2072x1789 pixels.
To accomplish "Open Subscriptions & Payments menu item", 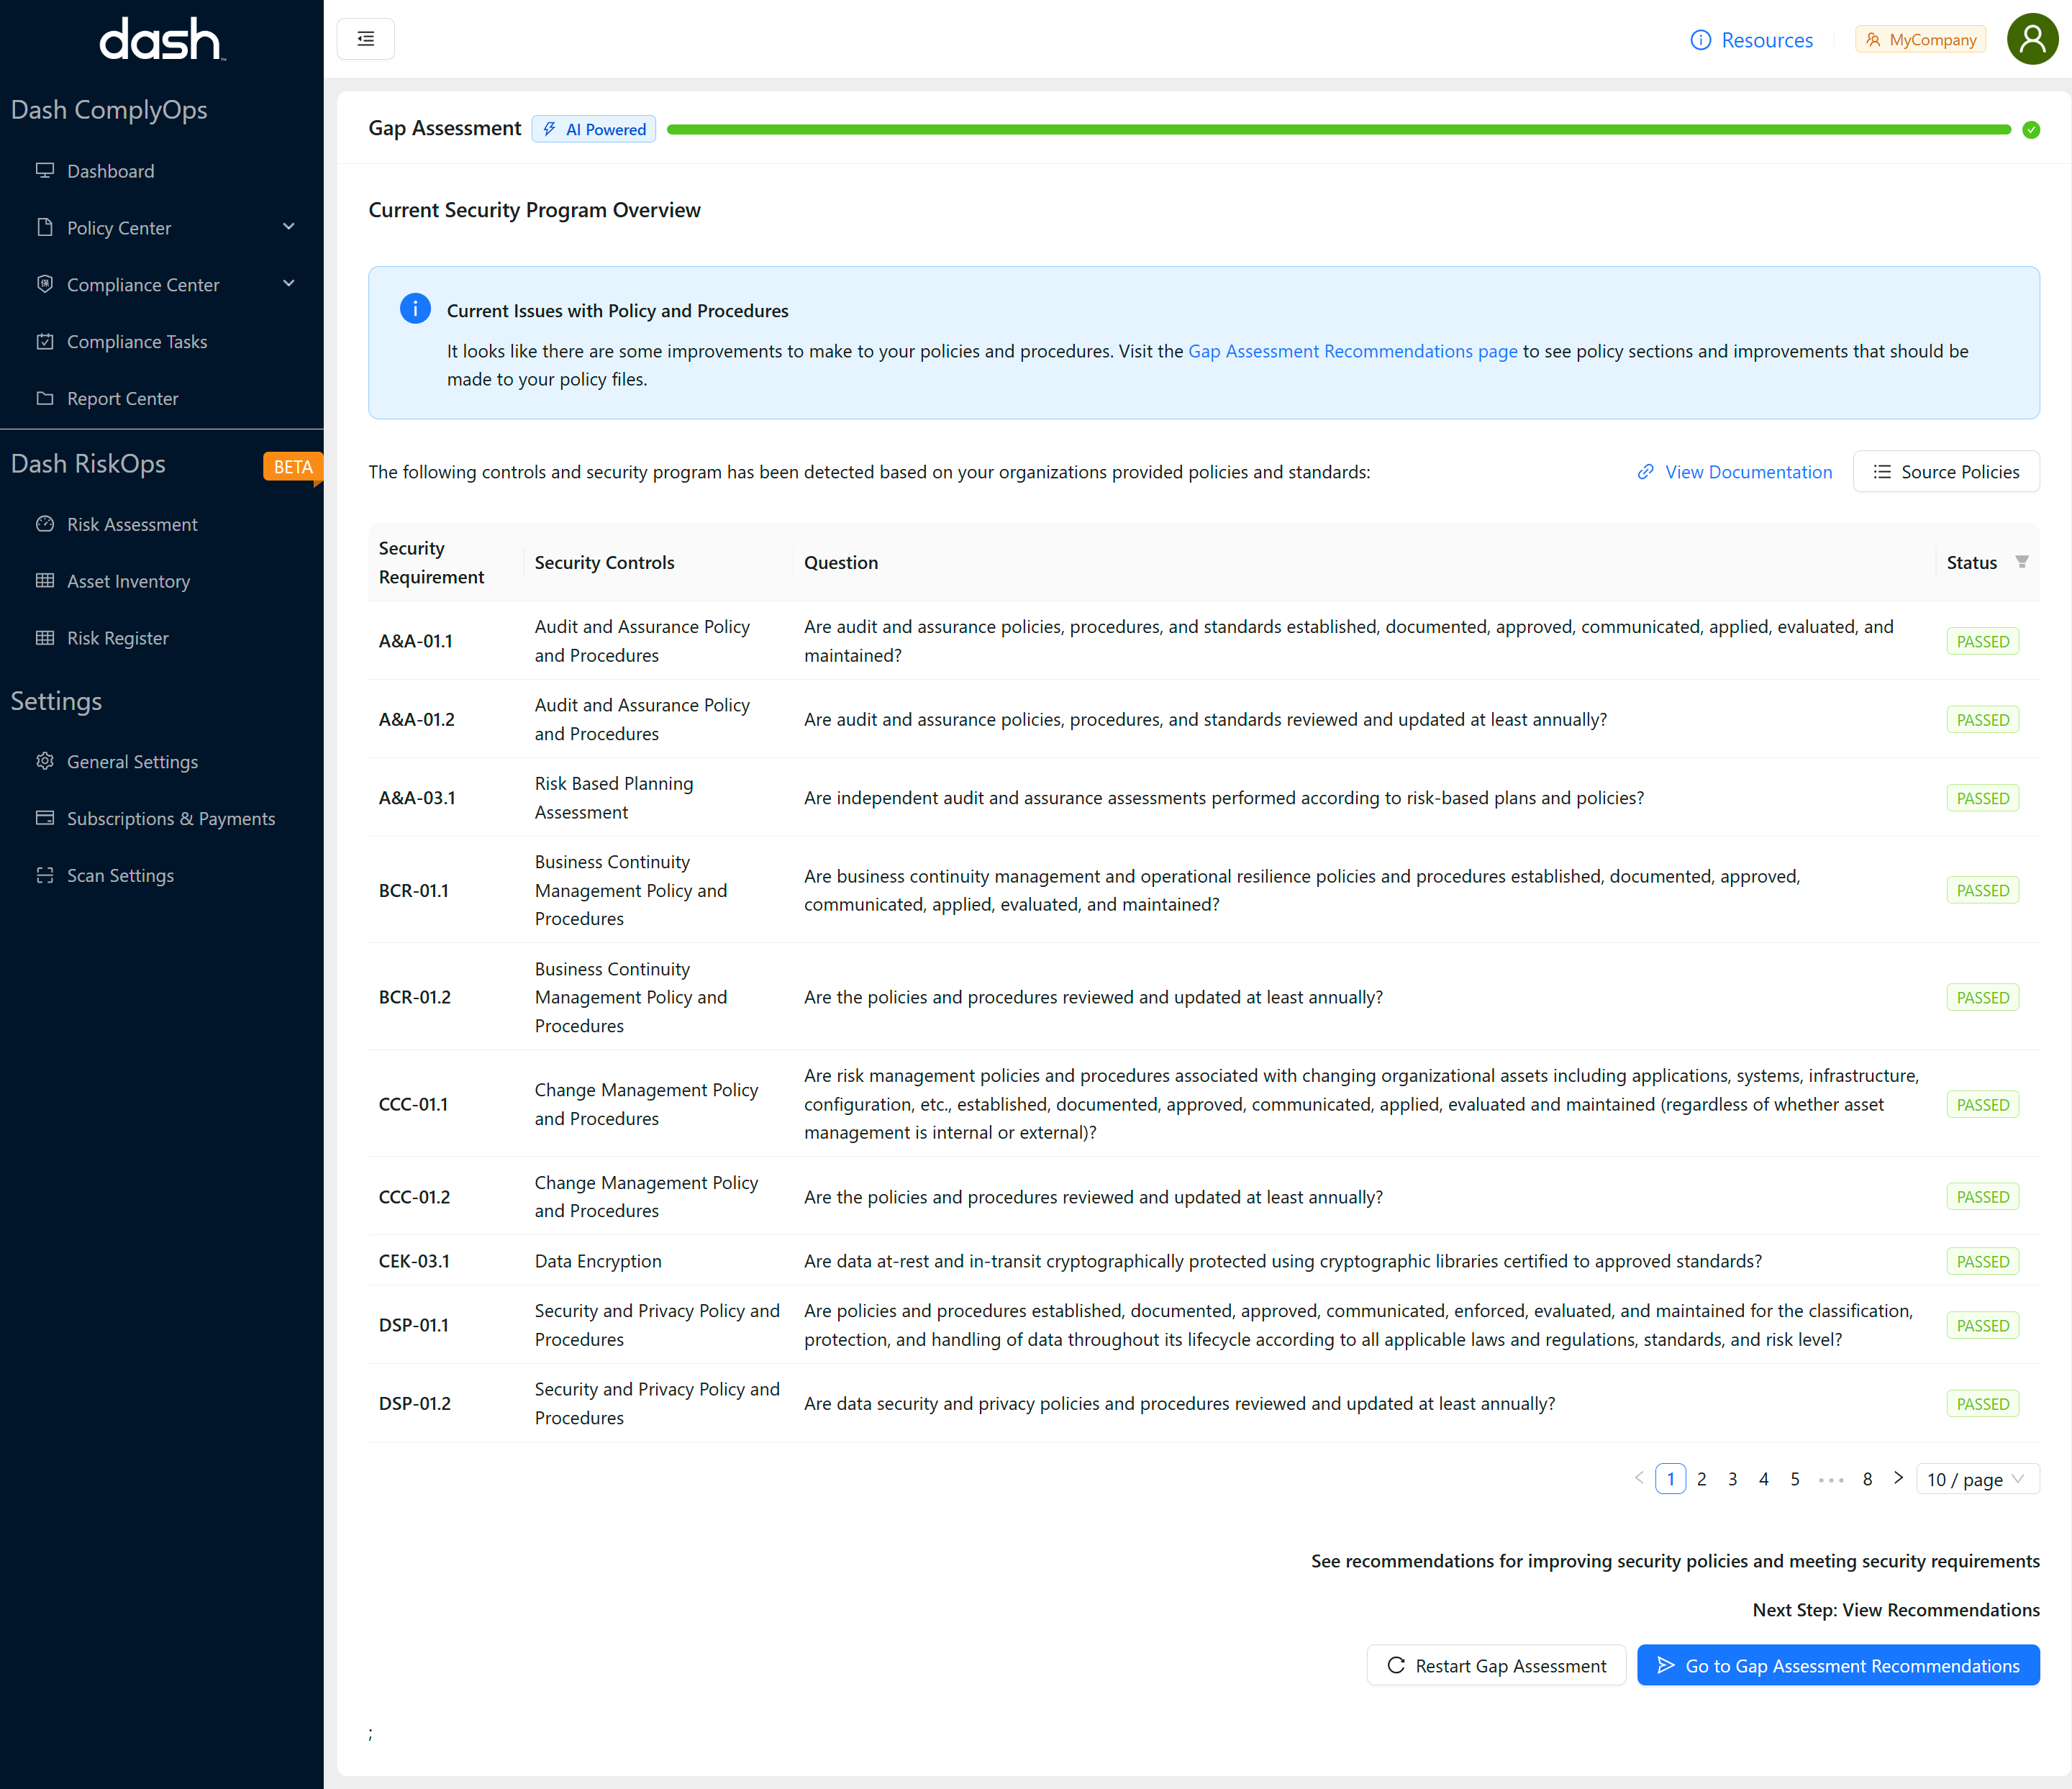I will (170, 818).
